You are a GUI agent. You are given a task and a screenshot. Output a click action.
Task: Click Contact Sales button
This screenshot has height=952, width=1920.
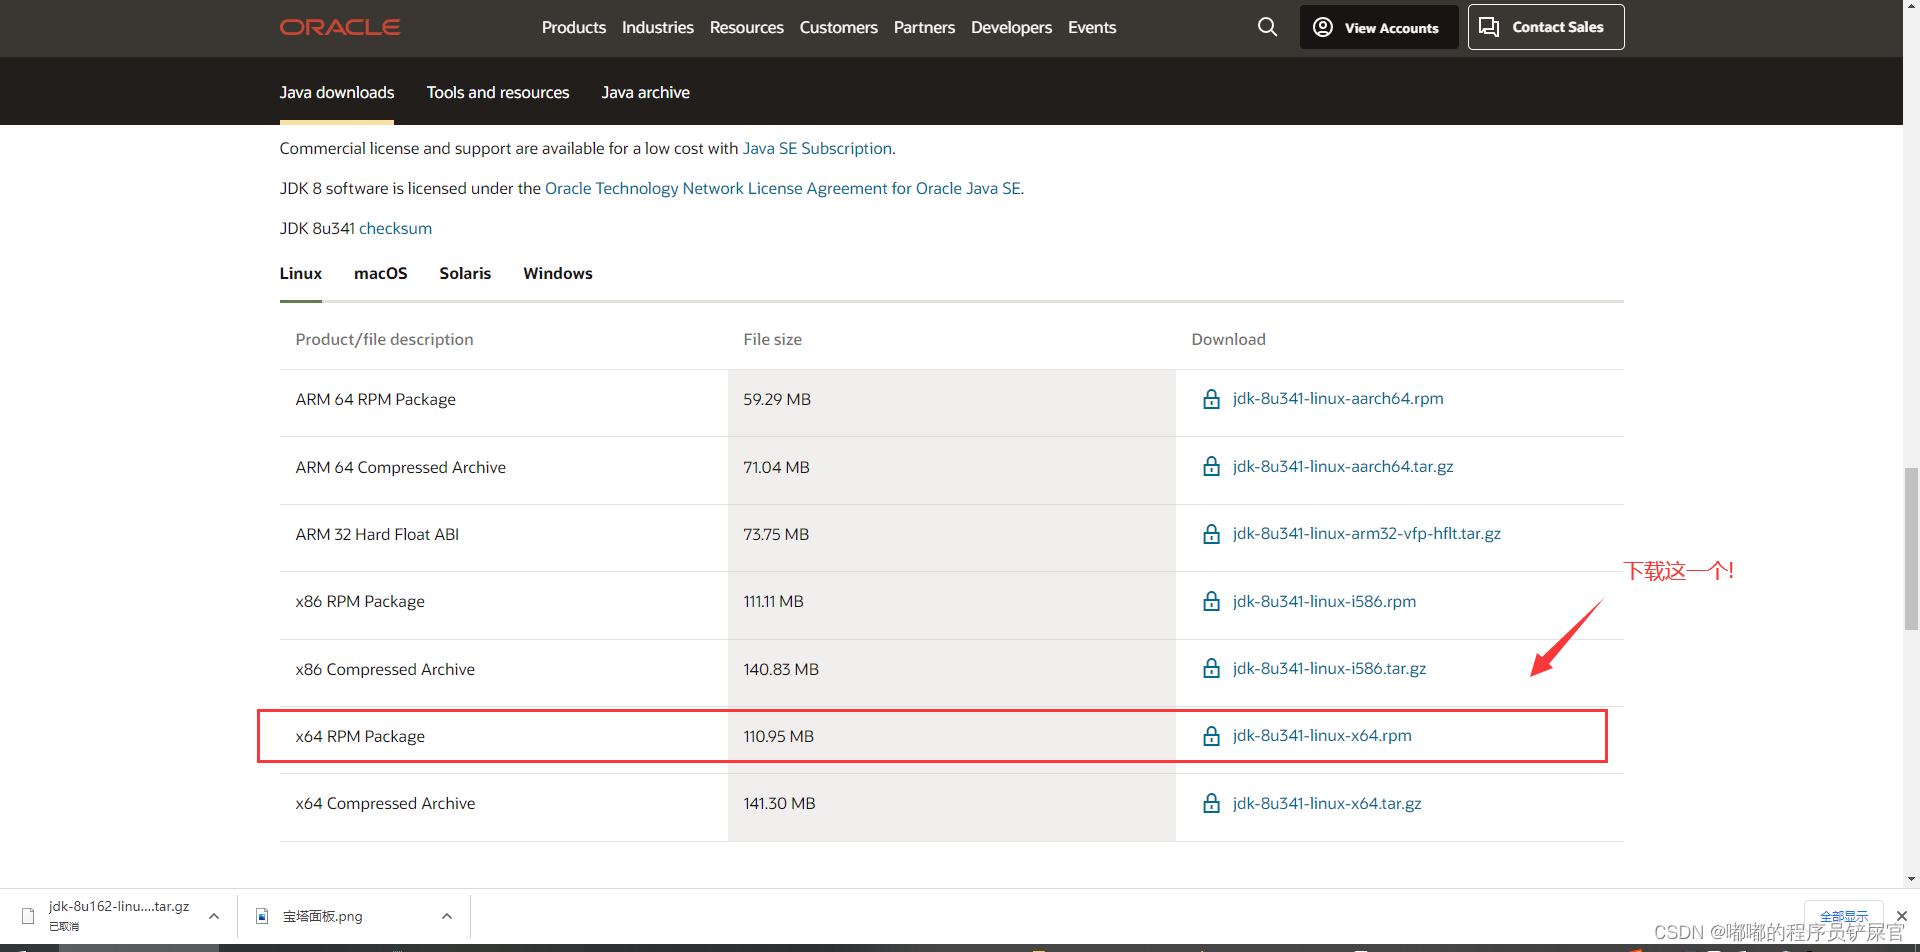[x=1546, y=27]
